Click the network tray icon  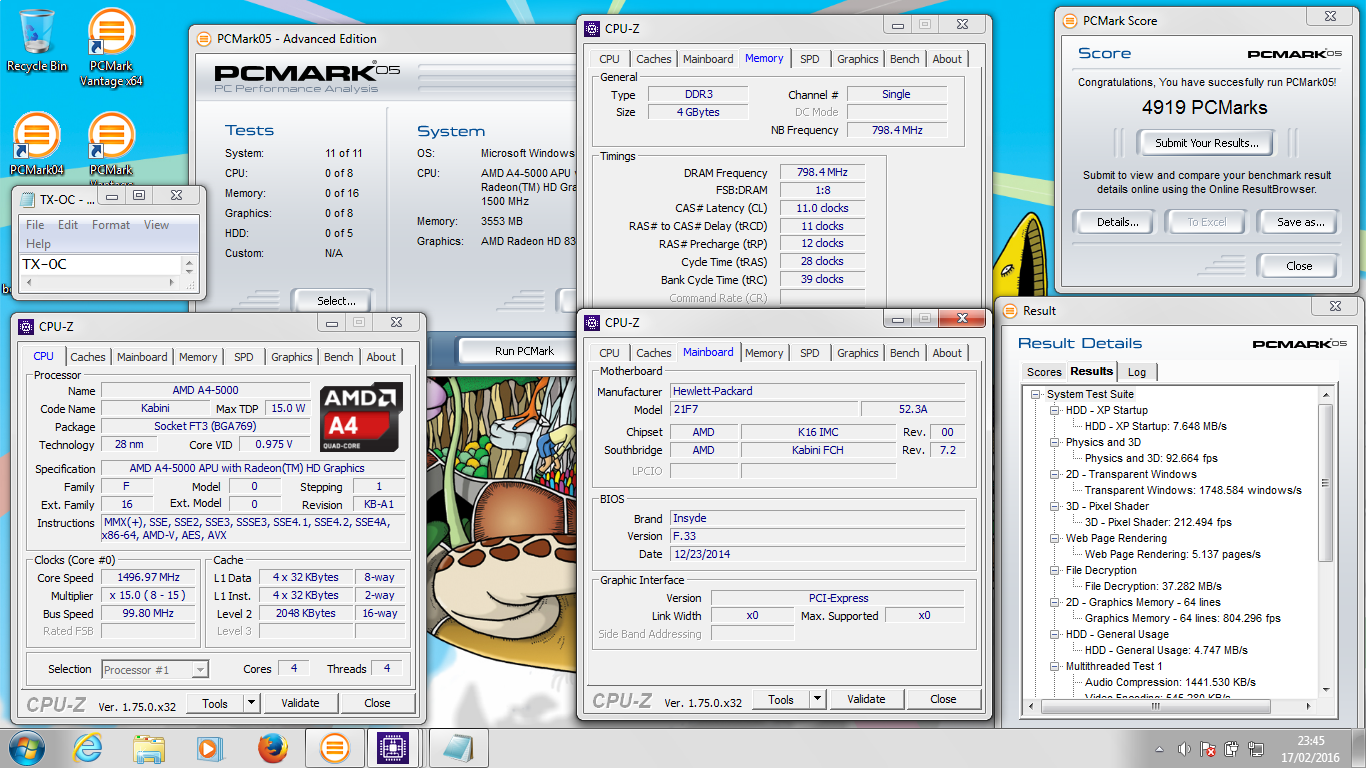[1255, 749]
